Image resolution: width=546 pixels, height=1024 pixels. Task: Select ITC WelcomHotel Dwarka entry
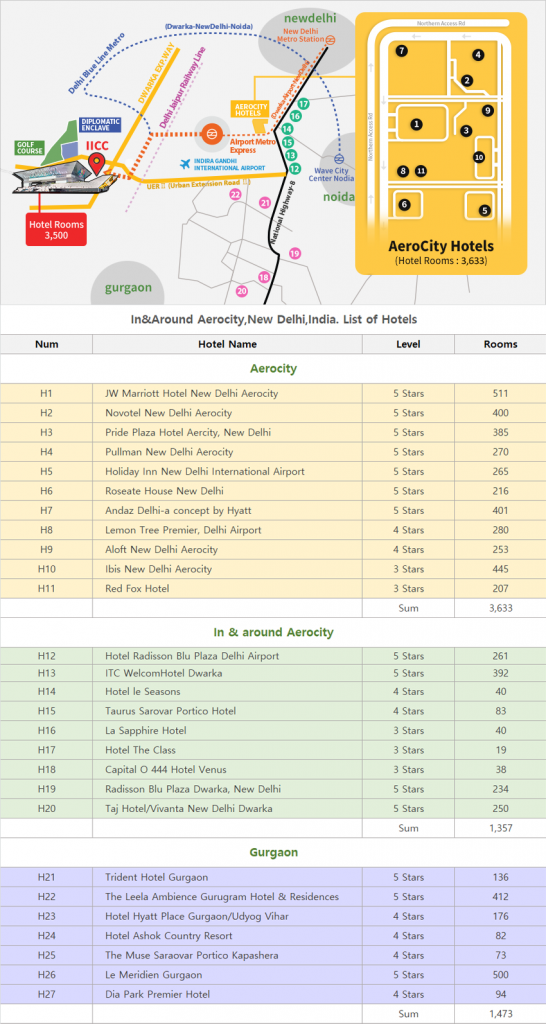163,673
